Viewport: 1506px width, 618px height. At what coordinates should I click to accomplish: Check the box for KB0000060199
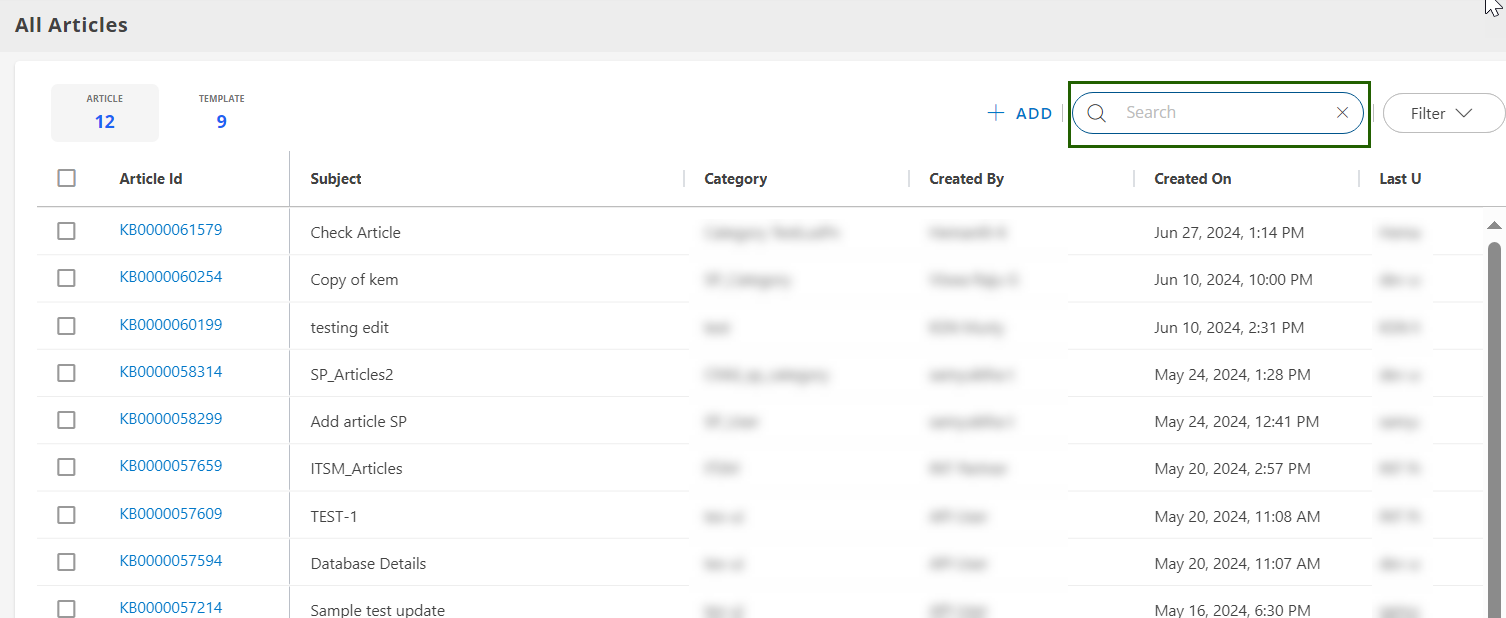click(x=66, y=326)
